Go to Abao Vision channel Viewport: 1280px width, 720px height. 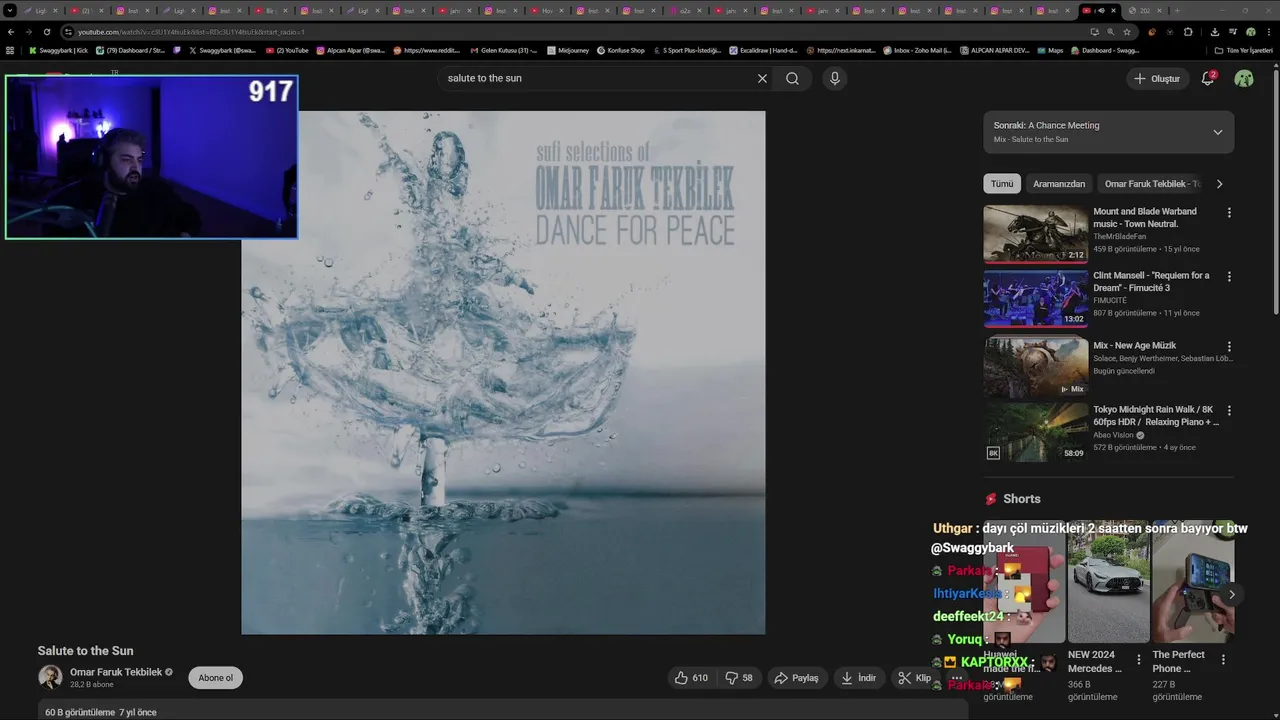1113,435
